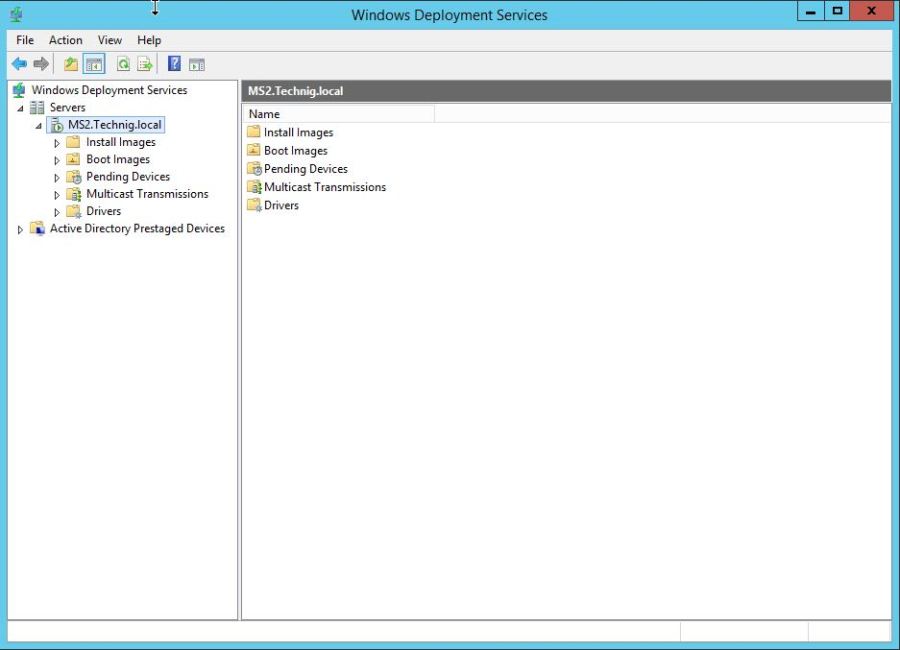Click the Forward arrow toolbar icon
Viewport: 900px width, 650px height.
41,64
